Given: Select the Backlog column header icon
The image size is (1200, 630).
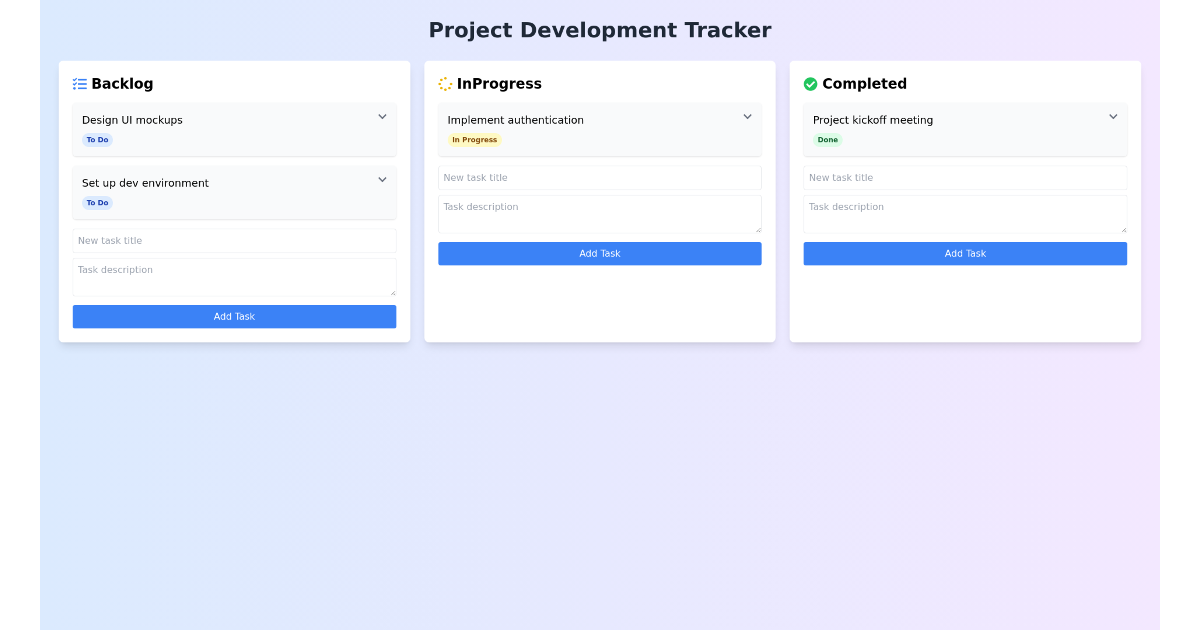Looking at the screenshot, I should coord(80,83).
